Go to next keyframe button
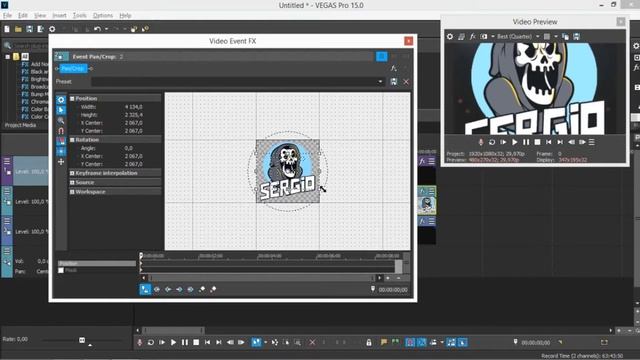Image resolution: width=640 pixels, height=360 pixels. tap(179, 289)
